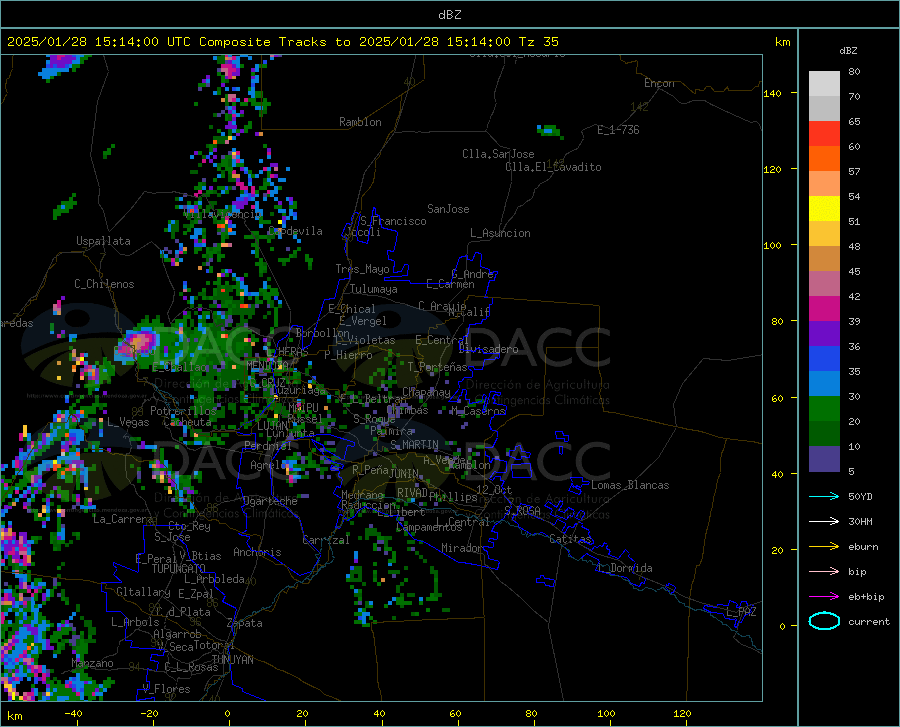The image size is (900, 727).
Task: Select the 42 dBZ pink swatch
Action: point(824,283)
